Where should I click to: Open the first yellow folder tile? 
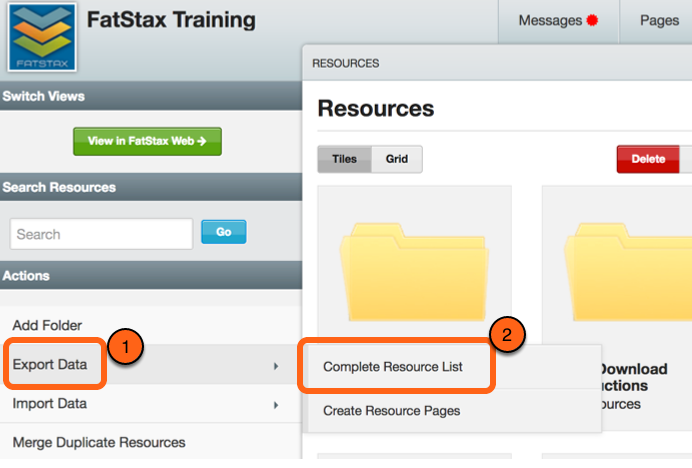coord(414,272)
